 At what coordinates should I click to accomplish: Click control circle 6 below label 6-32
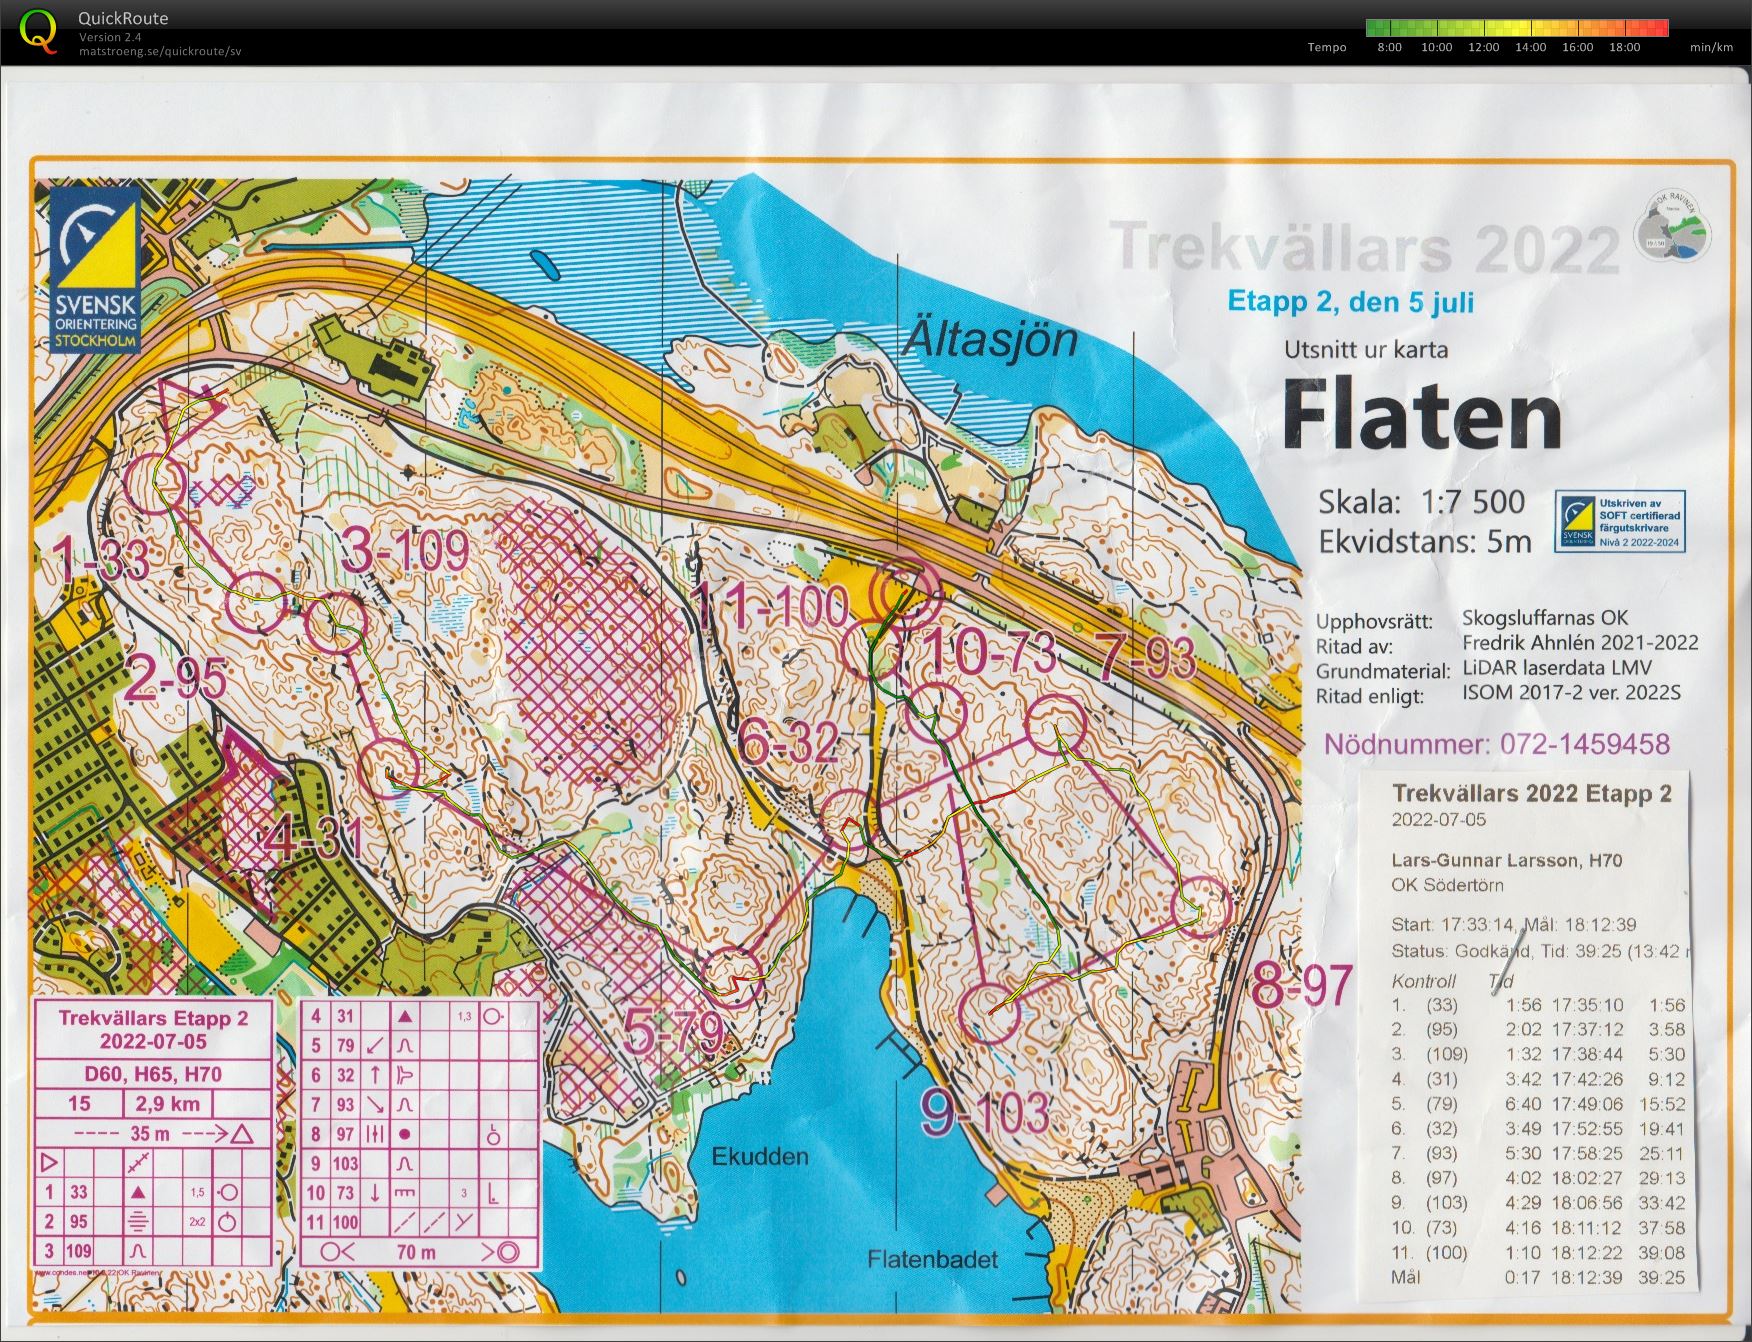[850, 819]
